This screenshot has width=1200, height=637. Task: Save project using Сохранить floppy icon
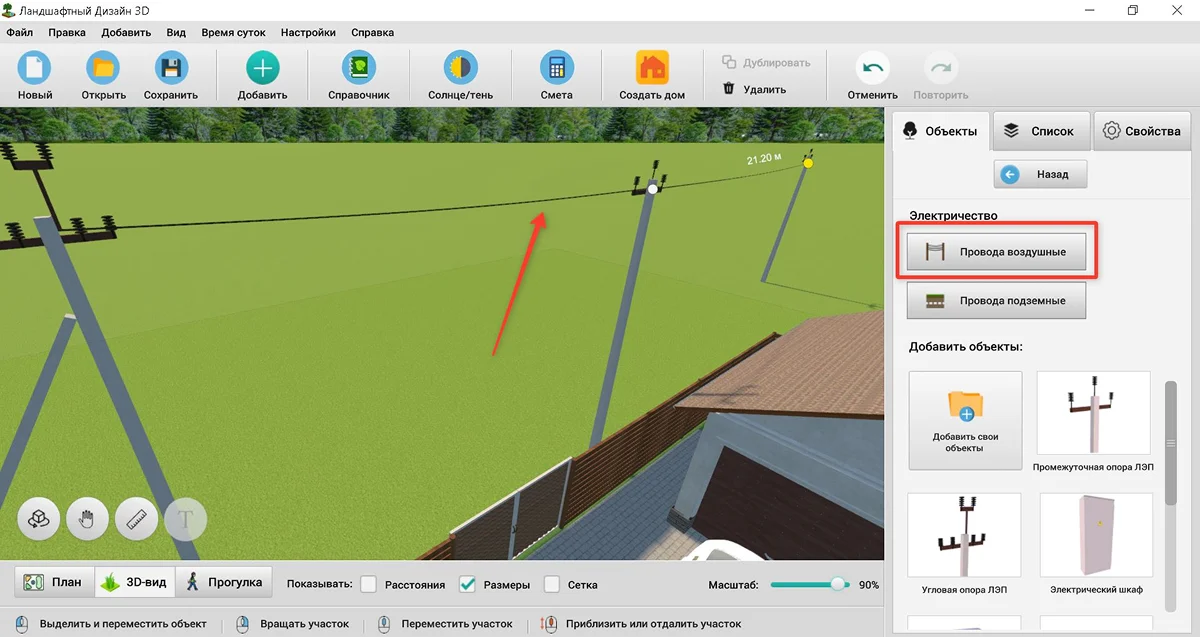(171, 68)
